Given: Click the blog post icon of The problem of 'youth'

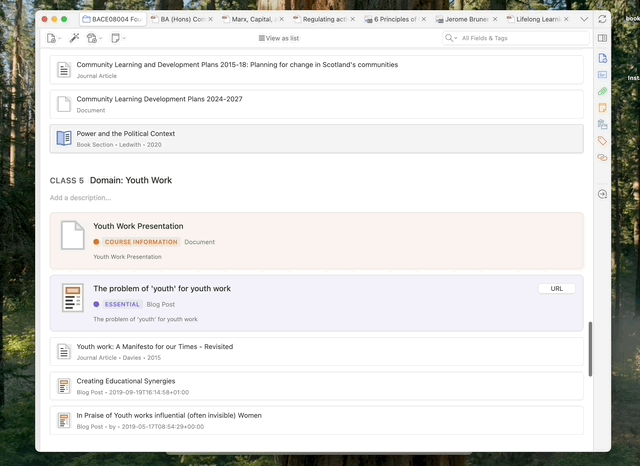Looking at the screenshot, I should click(73, 298).
